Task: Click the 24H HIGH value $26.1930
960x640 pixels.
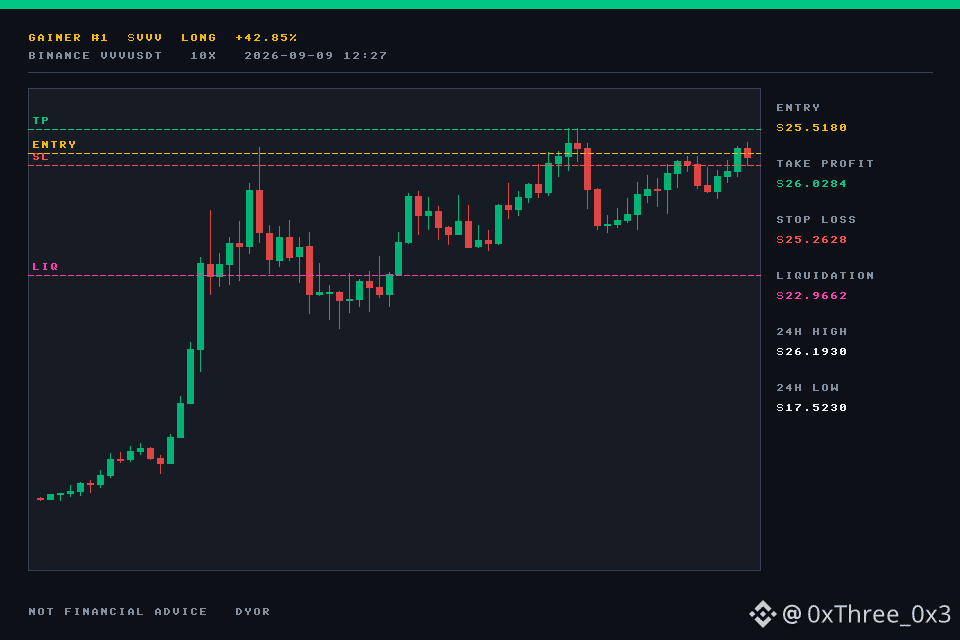Action: click(812, 352)
